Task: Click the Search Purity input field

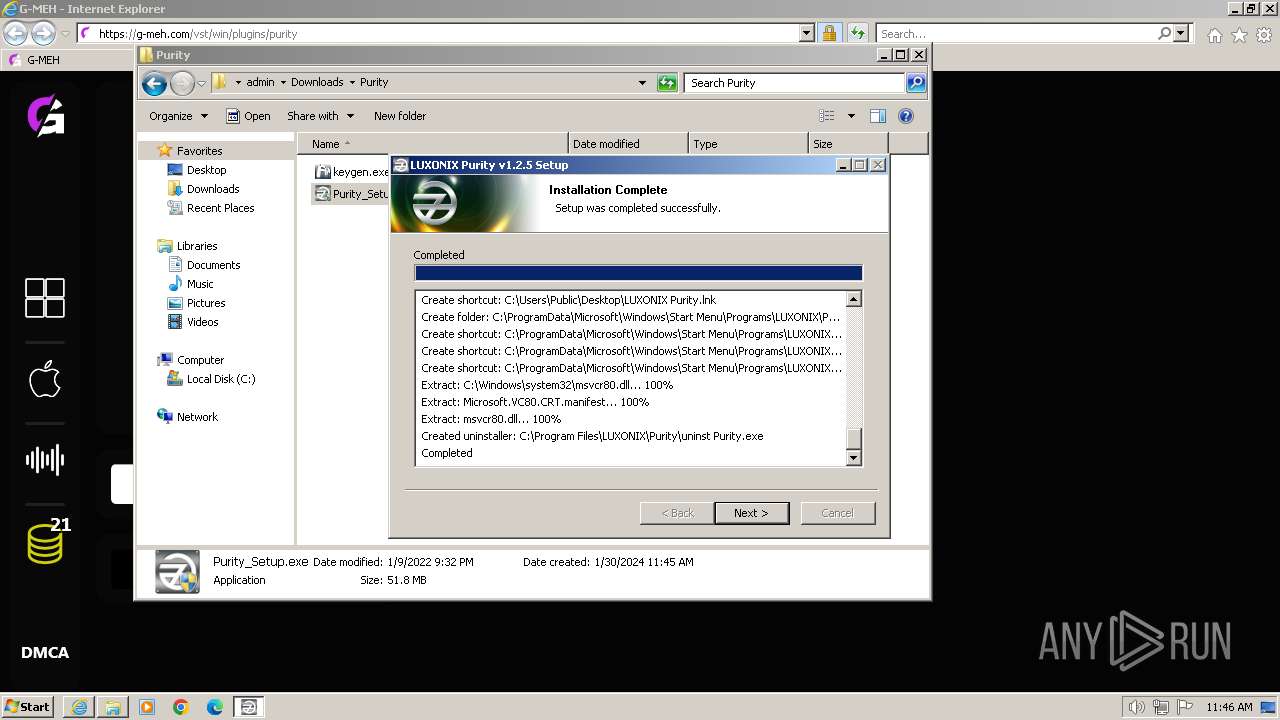Action: tap(795, 83)
